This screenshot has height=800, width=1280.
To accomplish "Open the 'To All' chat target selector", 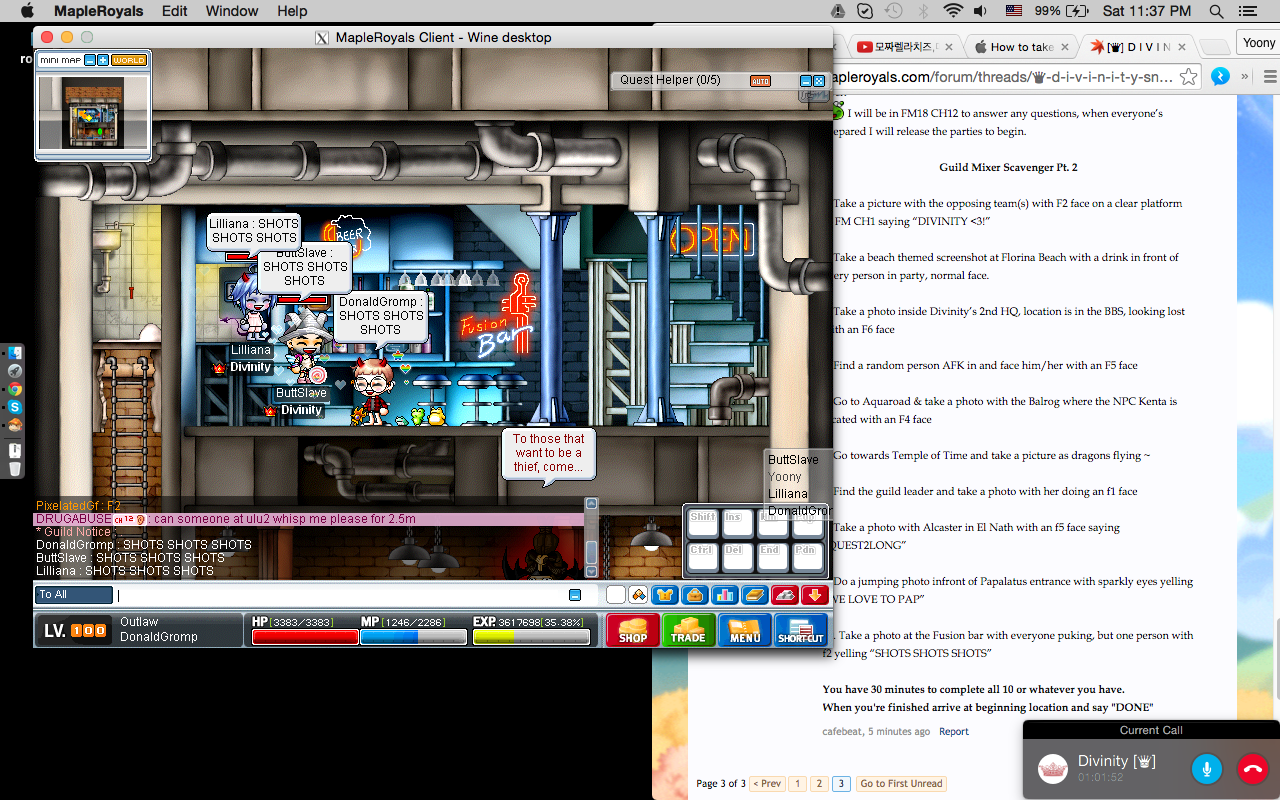I will tap(75, 595).
